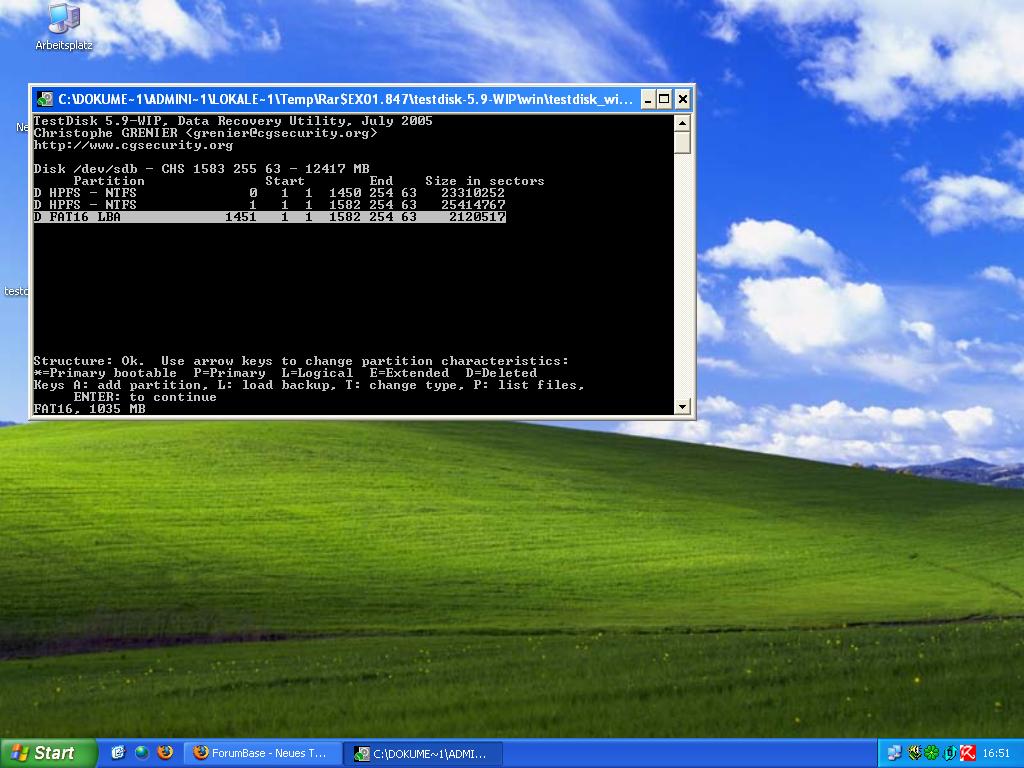Viewport: 1024px width, 768px height.
Task: Launch Firefox from the quick launch bar
Action: click(x=165, y=753)
